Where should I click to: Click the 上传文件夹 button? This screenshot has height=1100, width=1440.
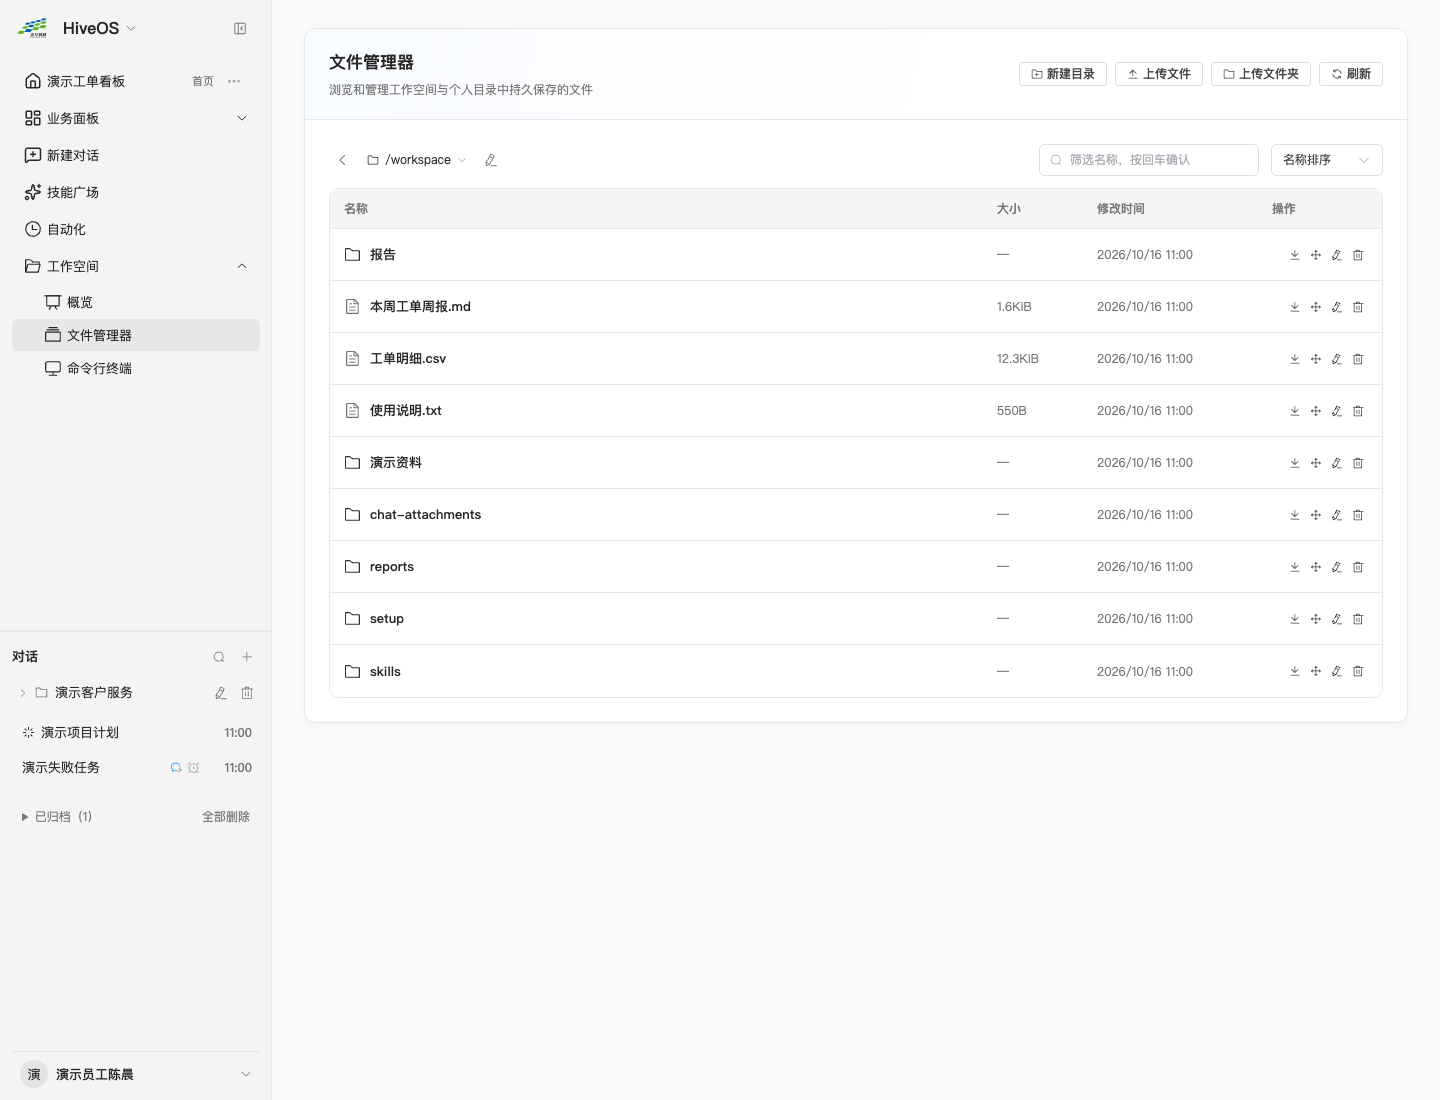[1261, 74]
